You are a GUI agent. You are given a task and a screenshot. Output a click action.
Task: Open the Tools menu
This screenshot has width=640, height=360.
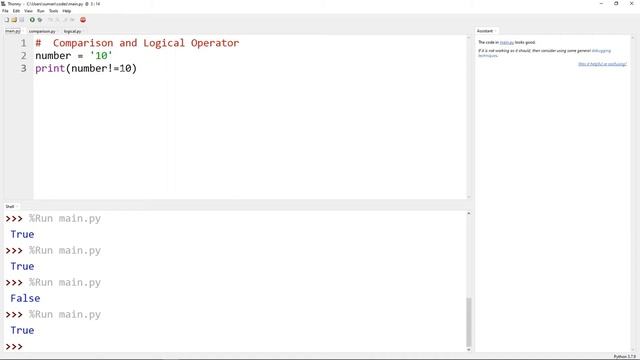pyautogui.click(x=53, y=11)
